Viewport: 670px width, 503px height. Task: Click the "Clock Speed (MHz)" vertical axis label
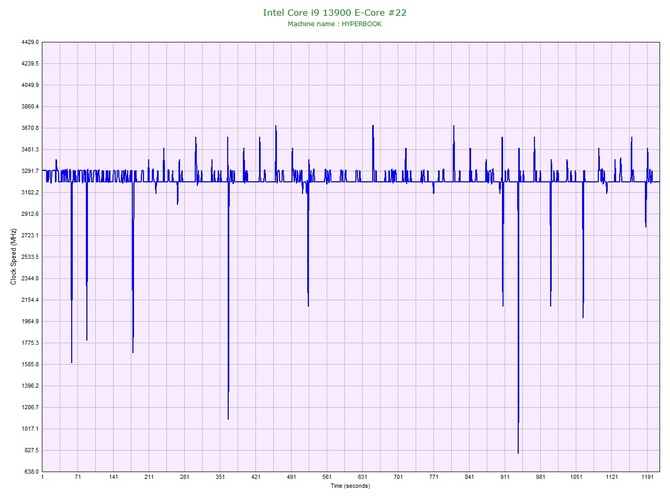pos(14,256)
